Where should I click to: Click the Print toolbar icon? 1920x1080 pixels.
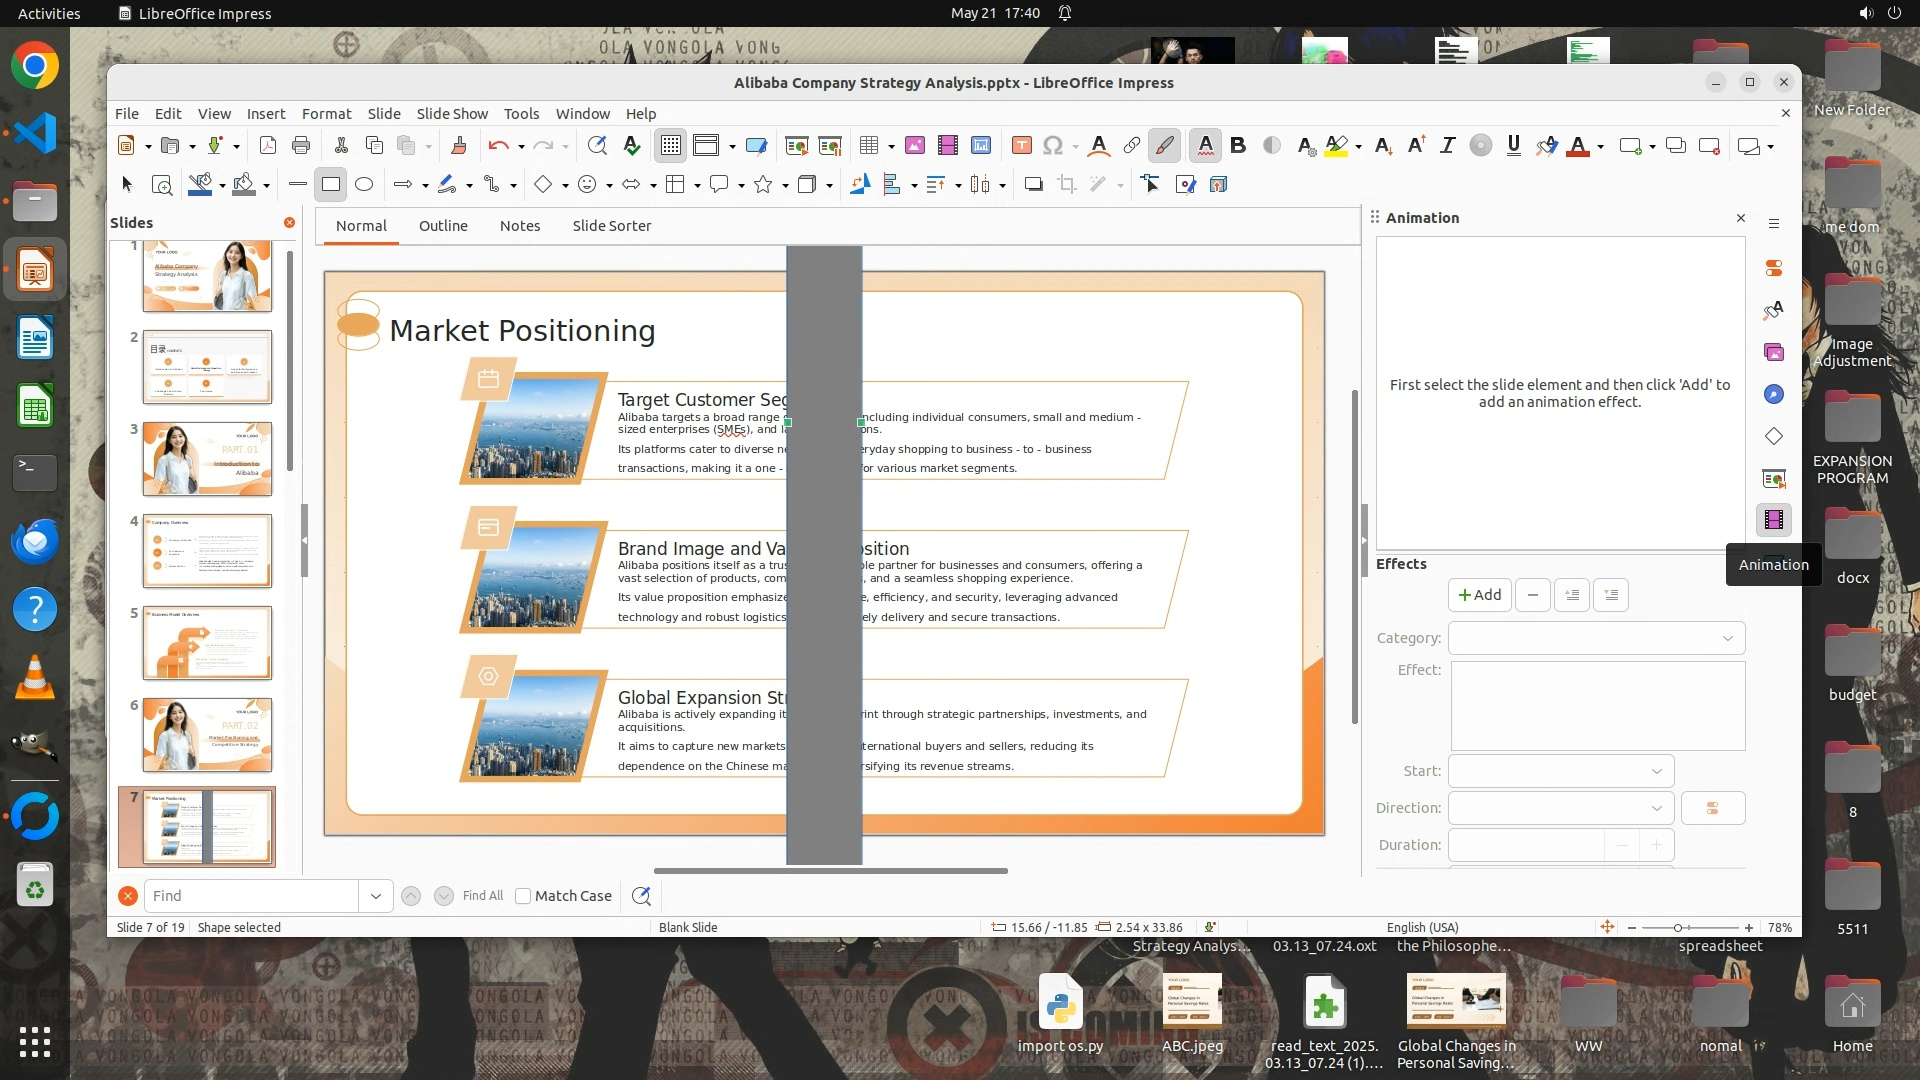300,146
